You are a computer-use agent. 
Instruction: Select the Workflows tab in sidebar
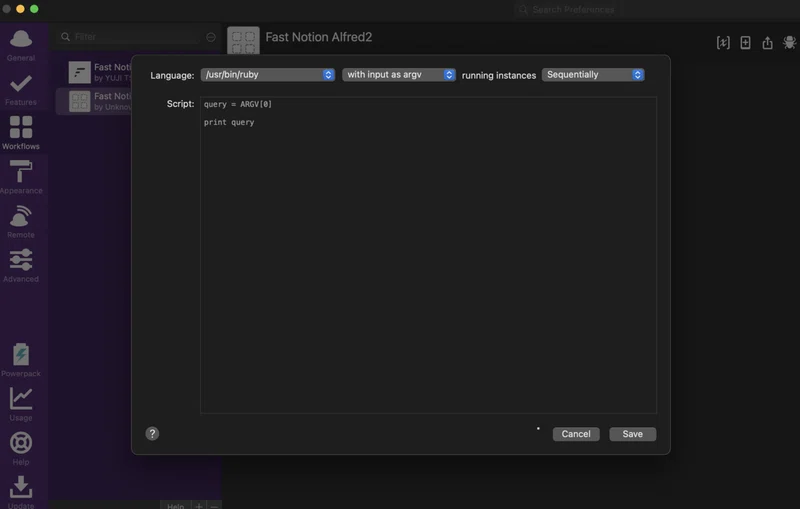21,133
